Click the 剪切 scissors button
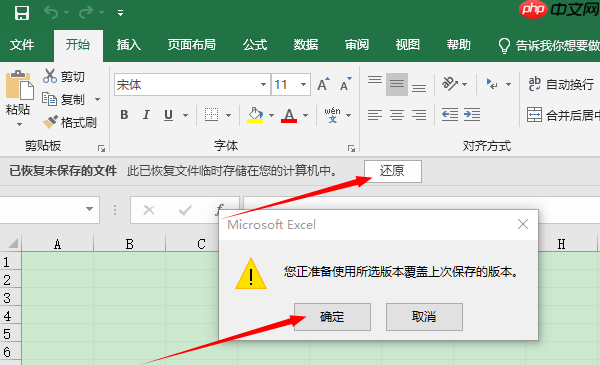This screenshot has width=600, height=365. (63, 77)
